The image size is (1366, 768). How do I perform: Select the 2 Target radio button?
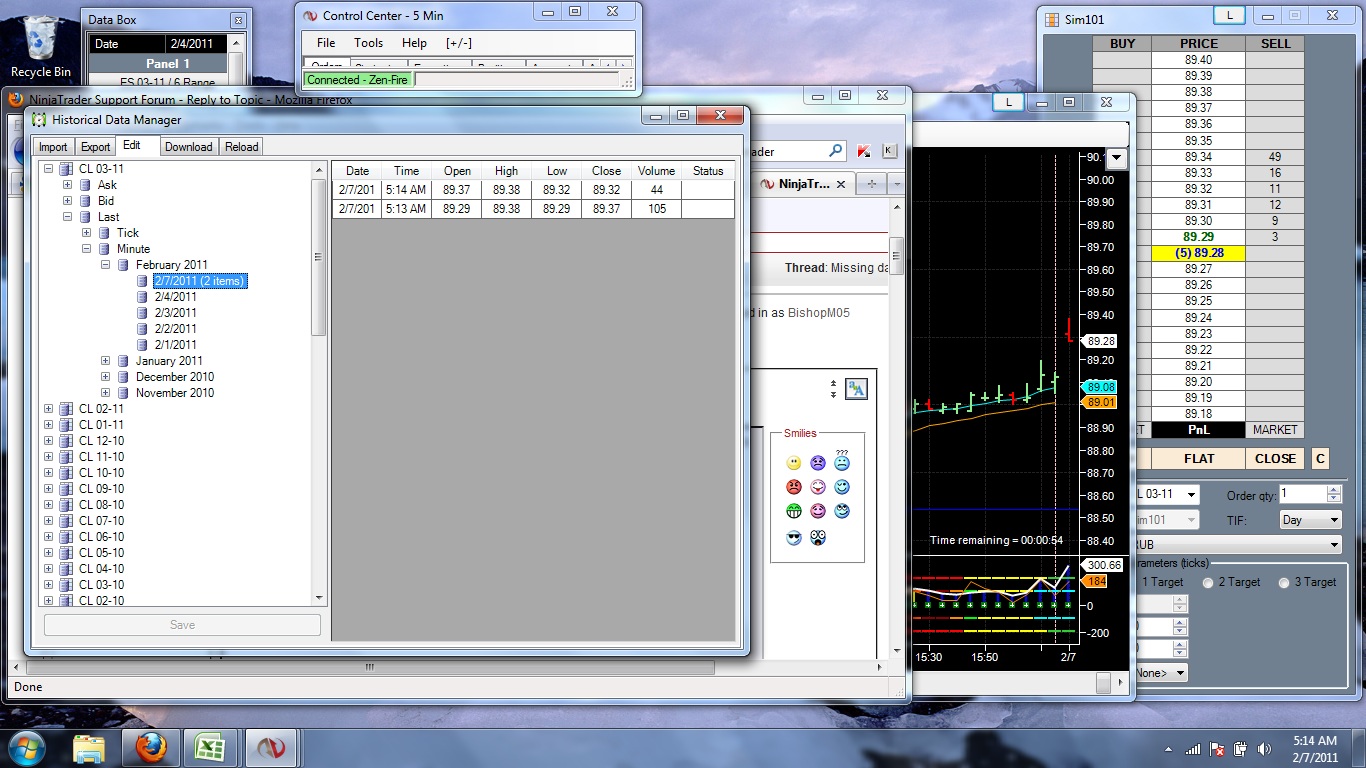tap(1209, 582)
